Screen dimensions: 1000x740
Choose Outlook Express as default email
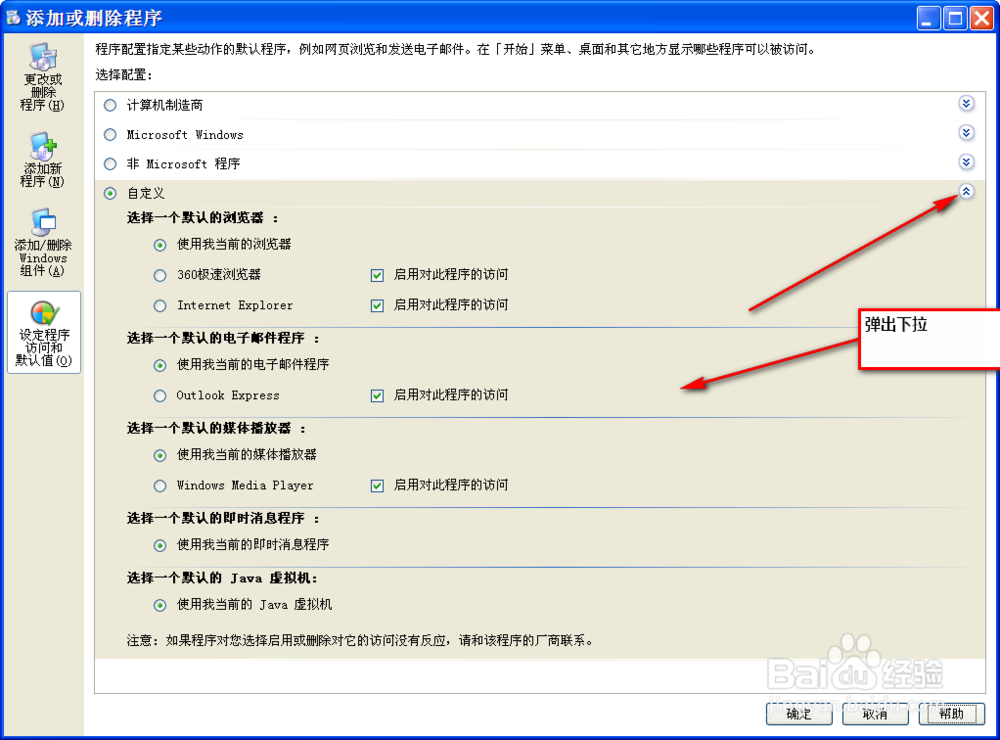click(160, 396)
